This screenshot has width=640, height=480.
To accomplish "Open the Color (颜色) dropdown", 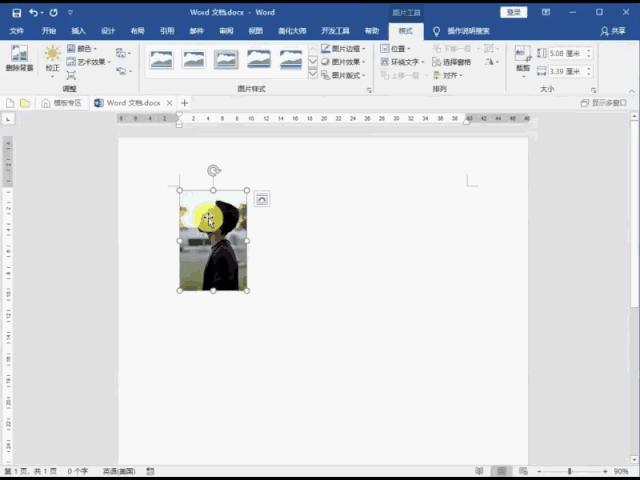I will point(82,49).
